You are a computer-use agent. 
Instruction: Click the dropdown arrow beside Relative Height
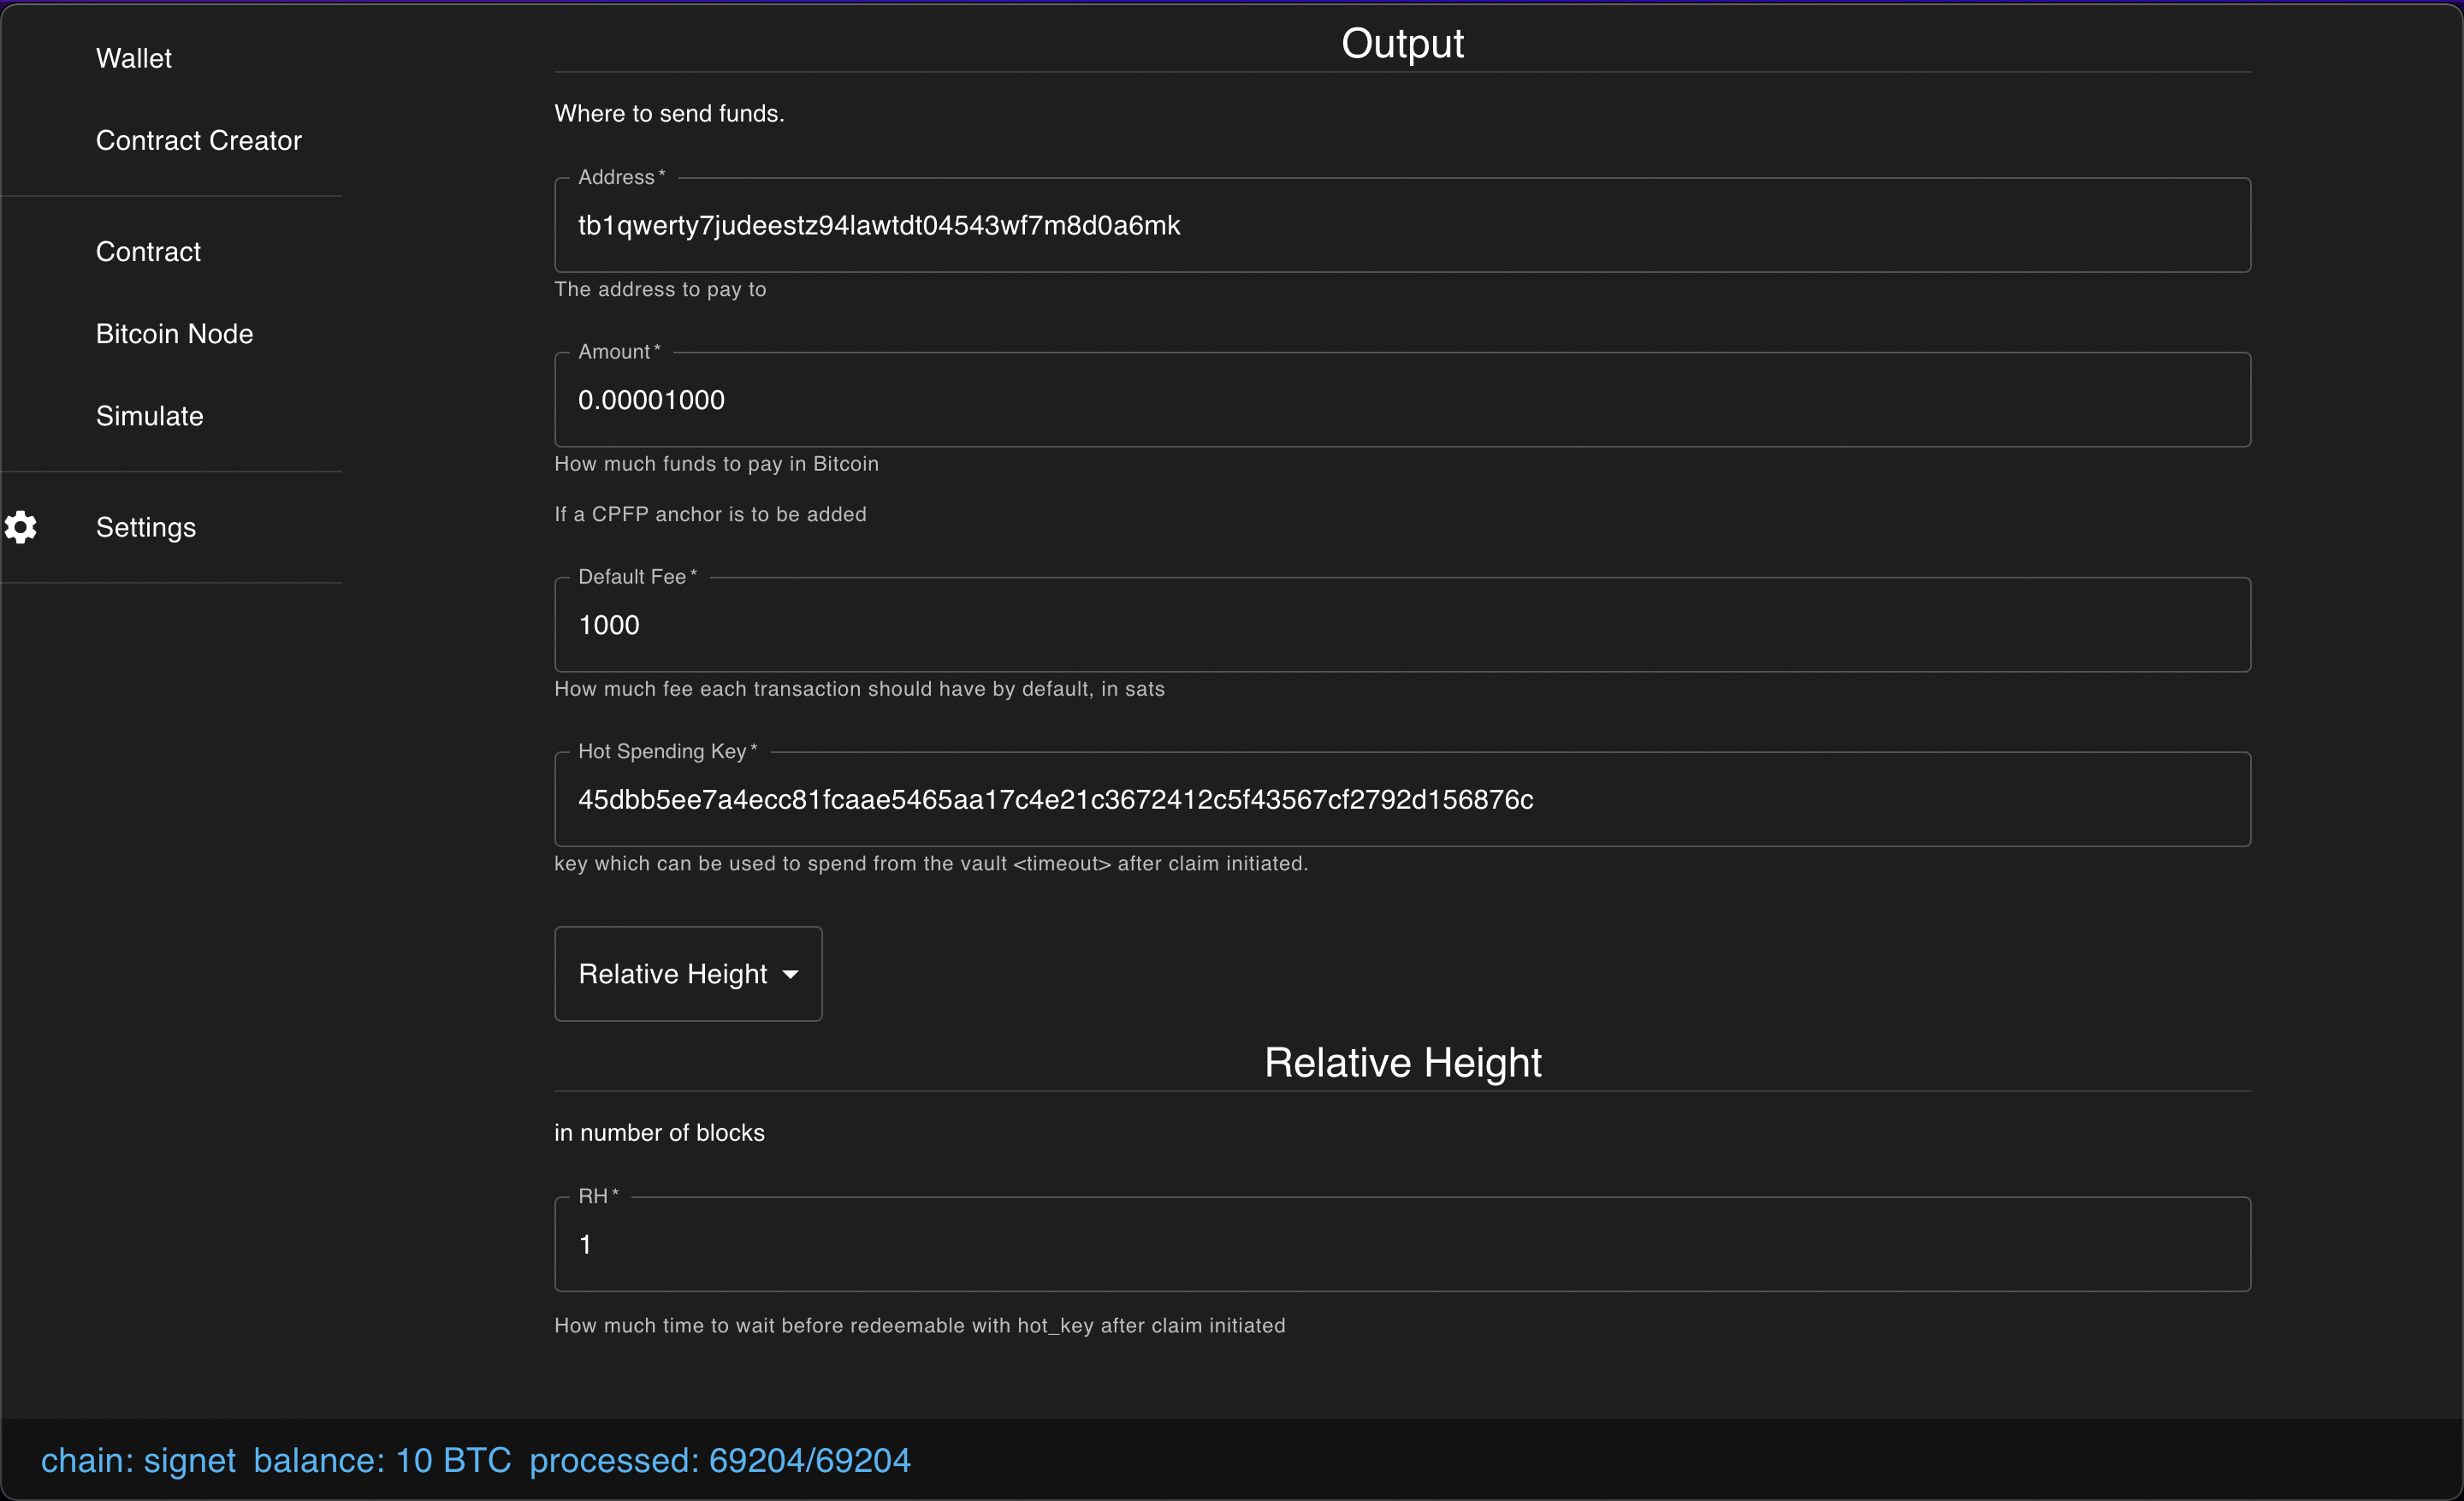[790, 974]
